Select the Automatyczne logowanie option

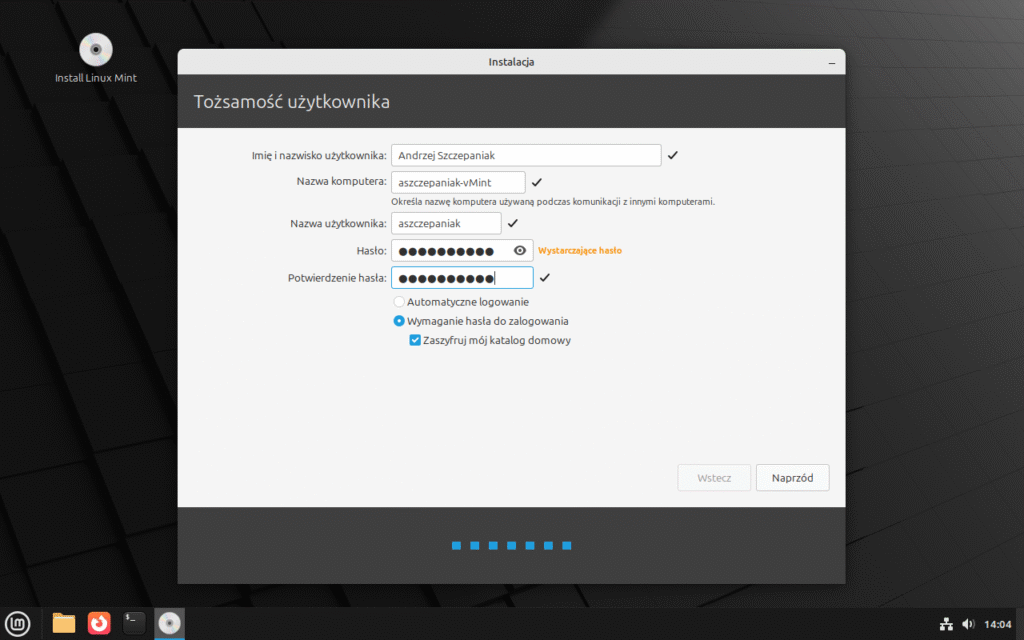(399, 302)
